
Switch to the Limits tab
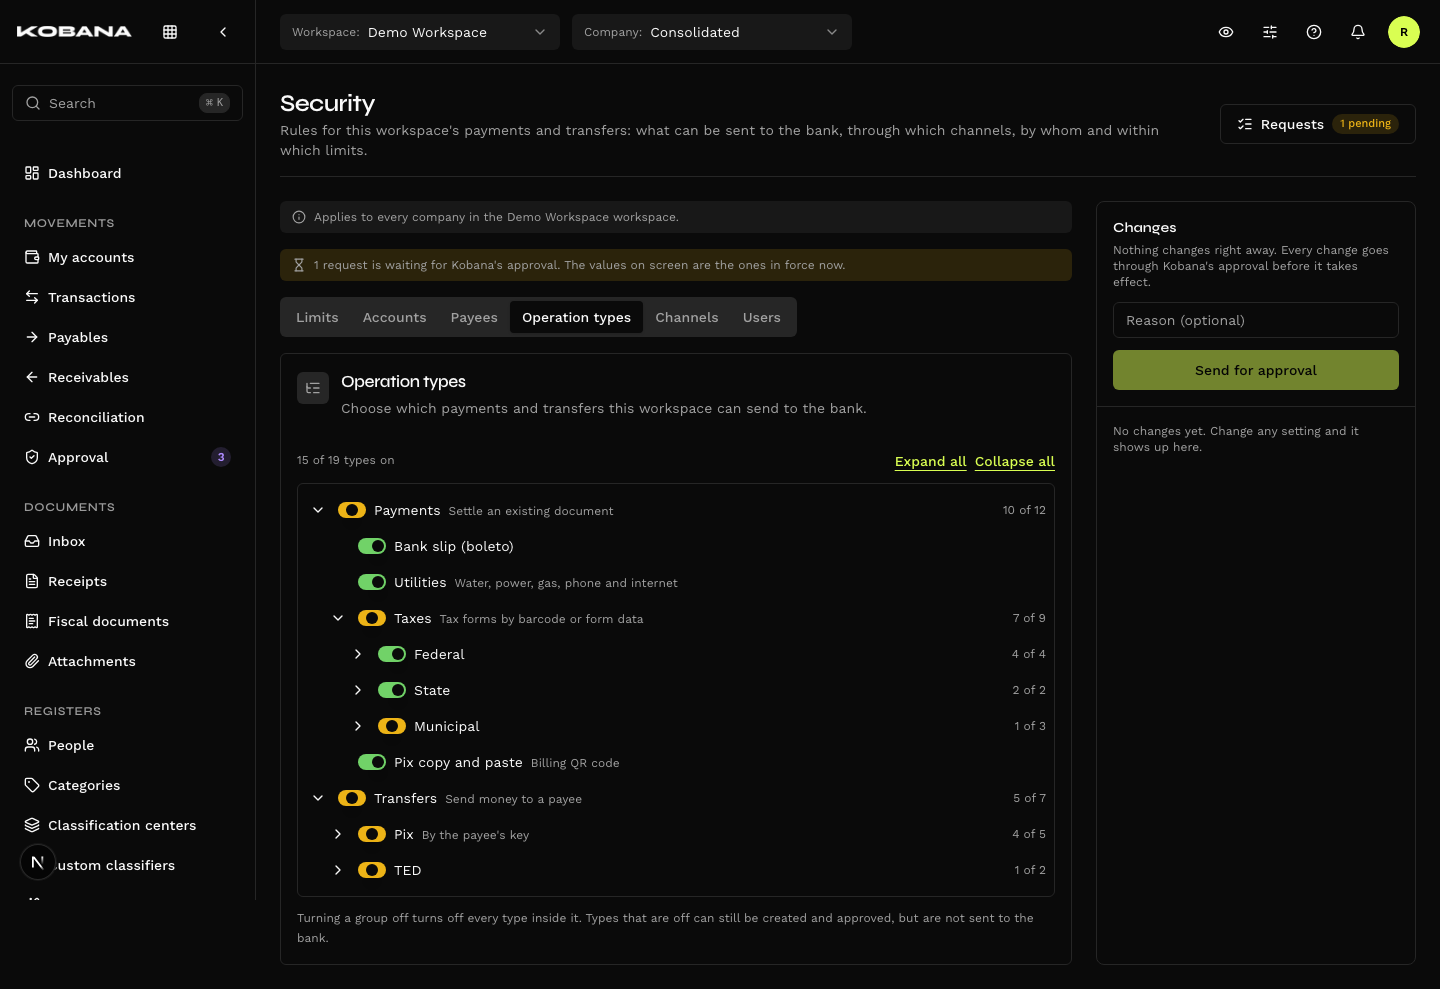(x=317, y=317)
